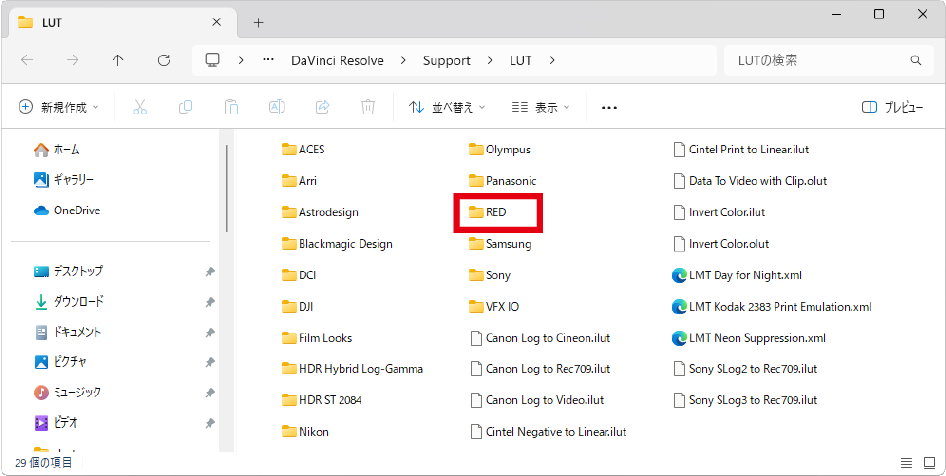Open the 表示 view options dropdown

540,107
